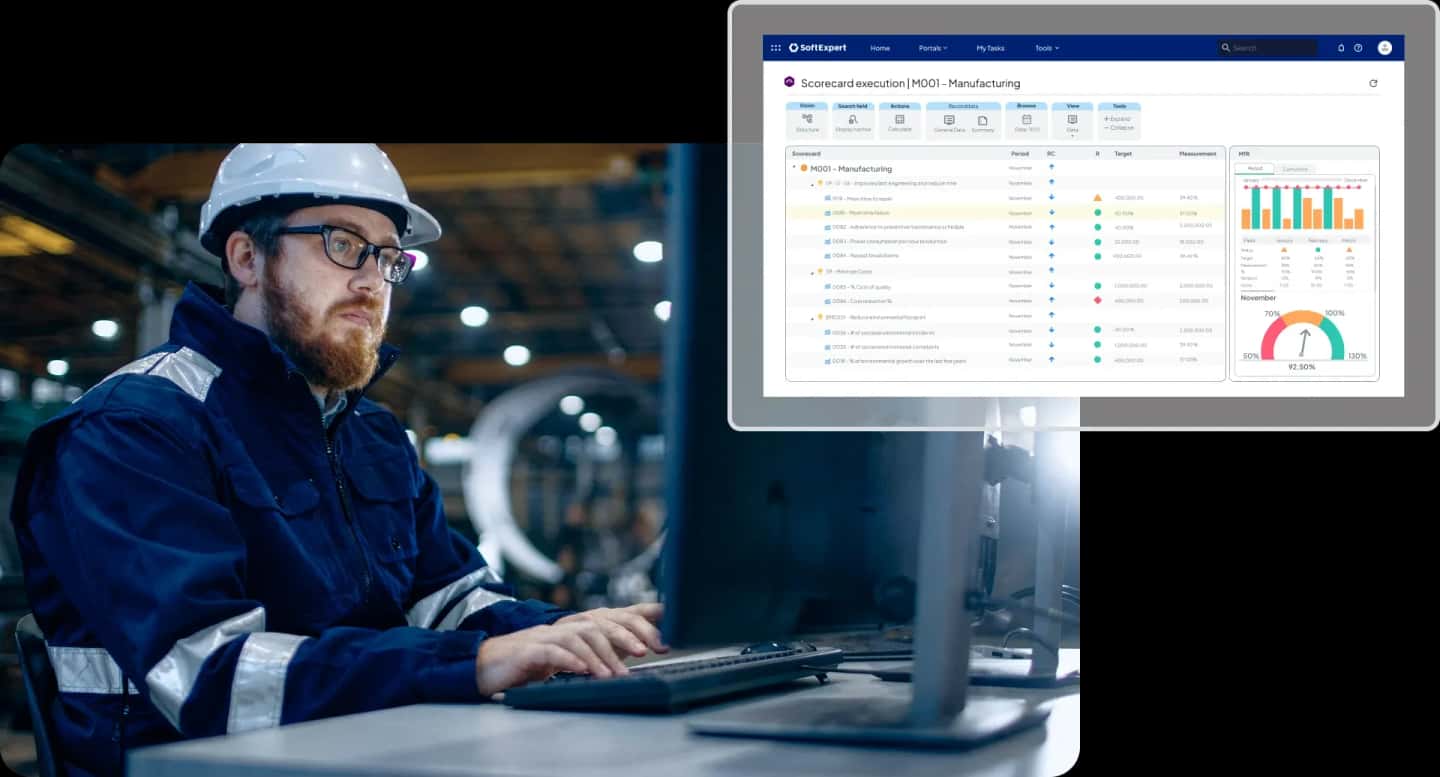Click Collapse in Tools group
Screen dimensions: 1440x777
point(1119,128)
